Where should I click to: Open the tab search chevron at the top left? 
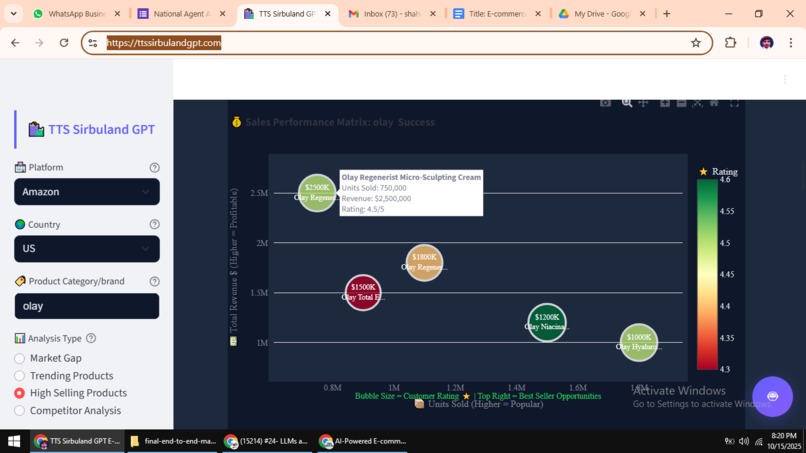[x=13, y=14]
